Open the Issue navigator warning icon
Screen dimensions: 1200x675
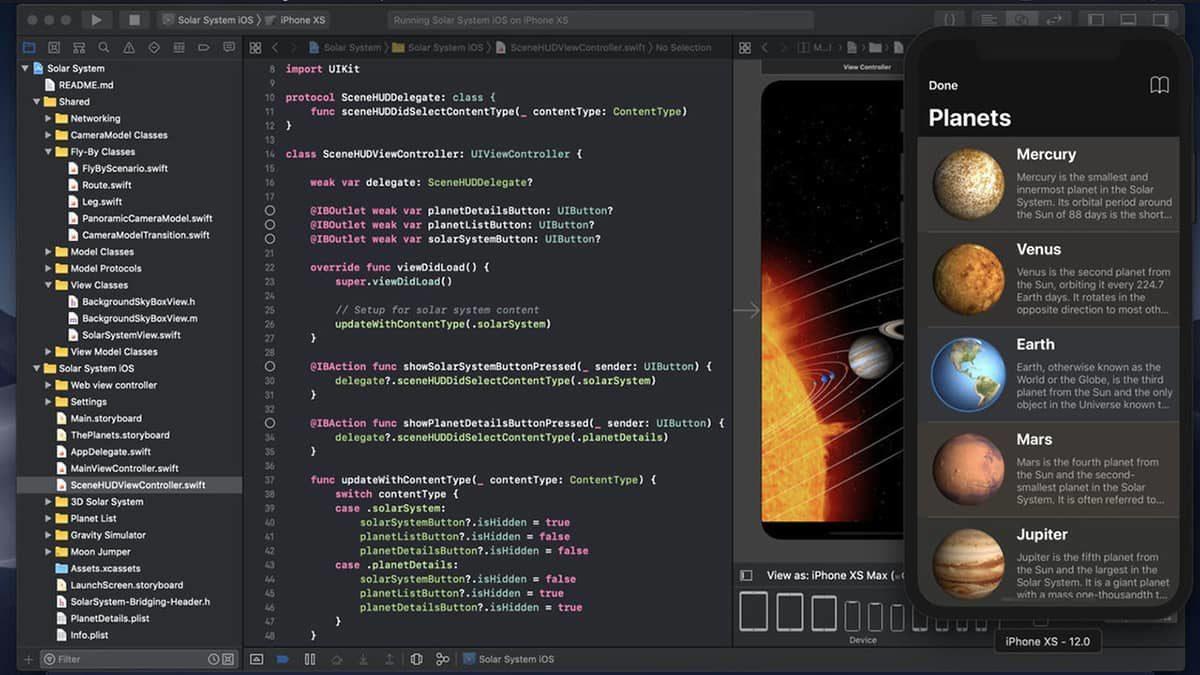129,47
